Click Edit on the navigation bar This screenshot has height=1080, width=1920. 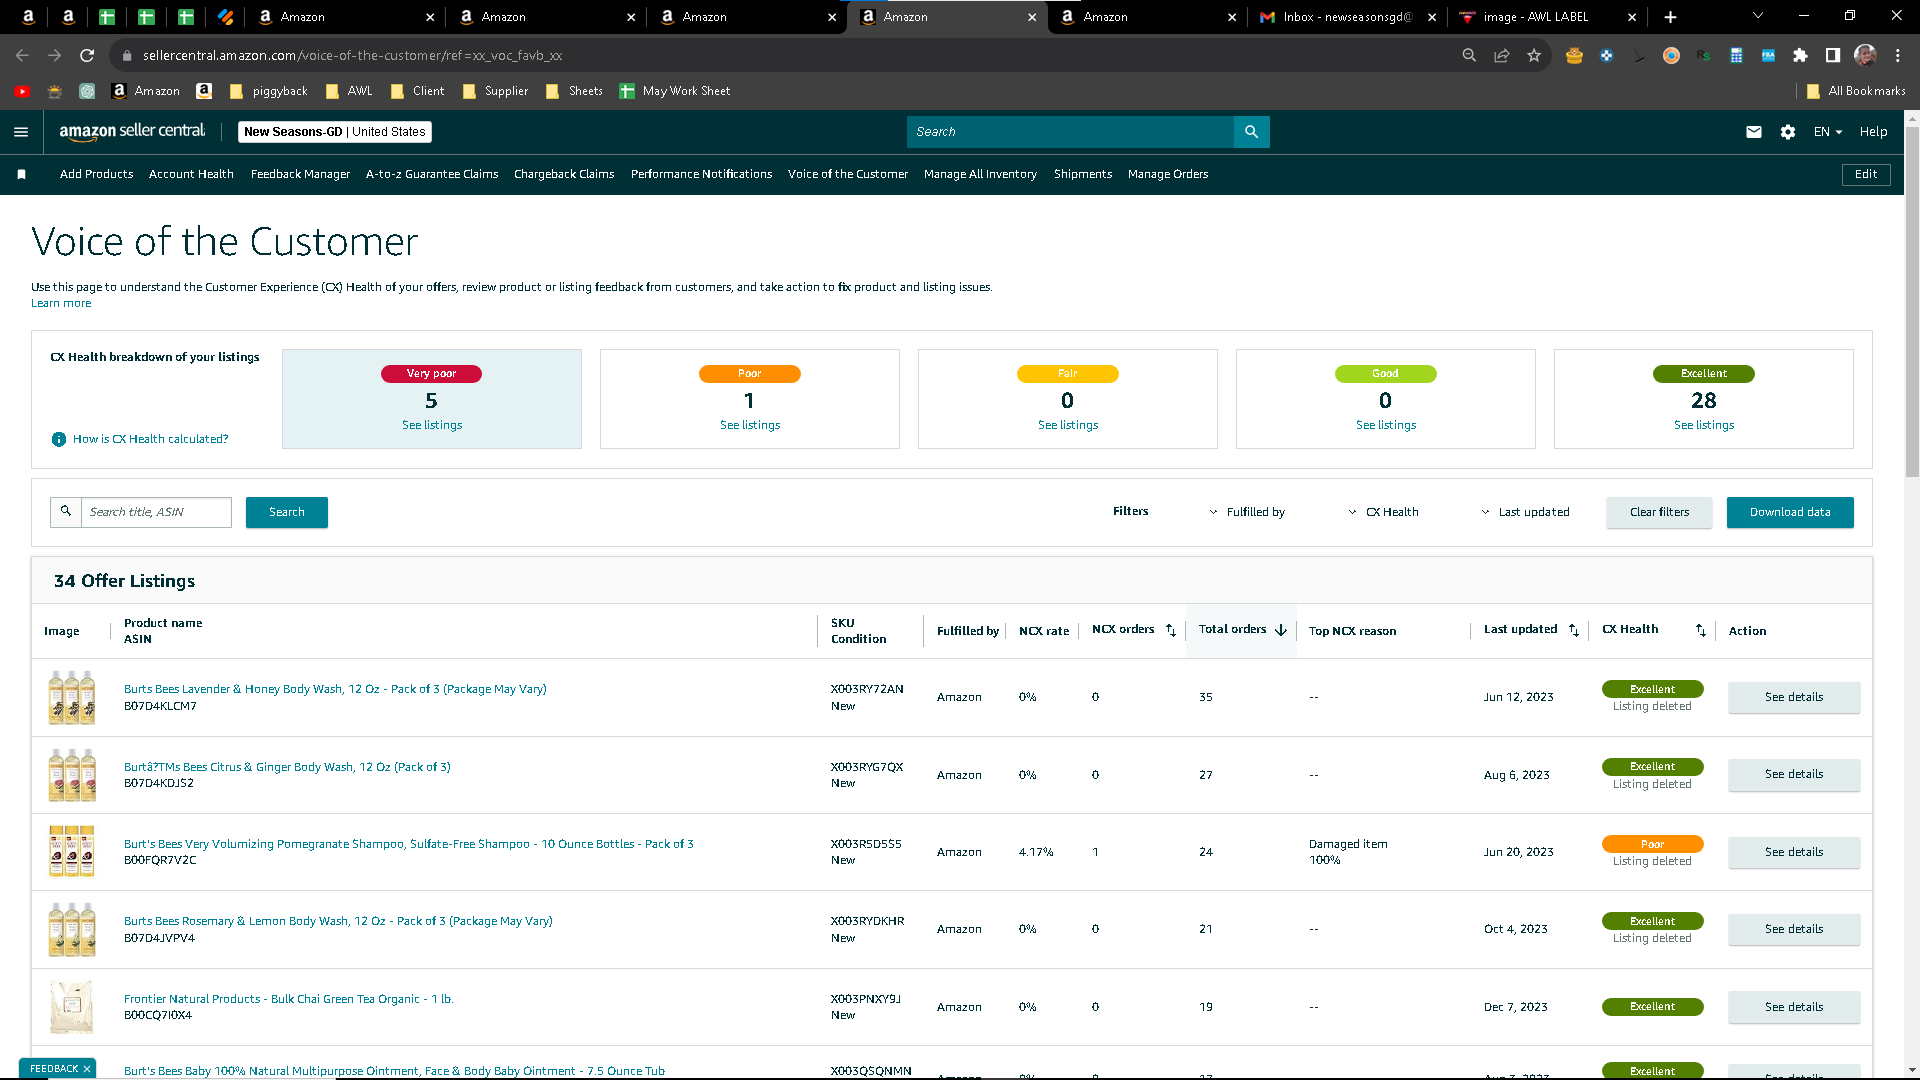point(1866,175)
